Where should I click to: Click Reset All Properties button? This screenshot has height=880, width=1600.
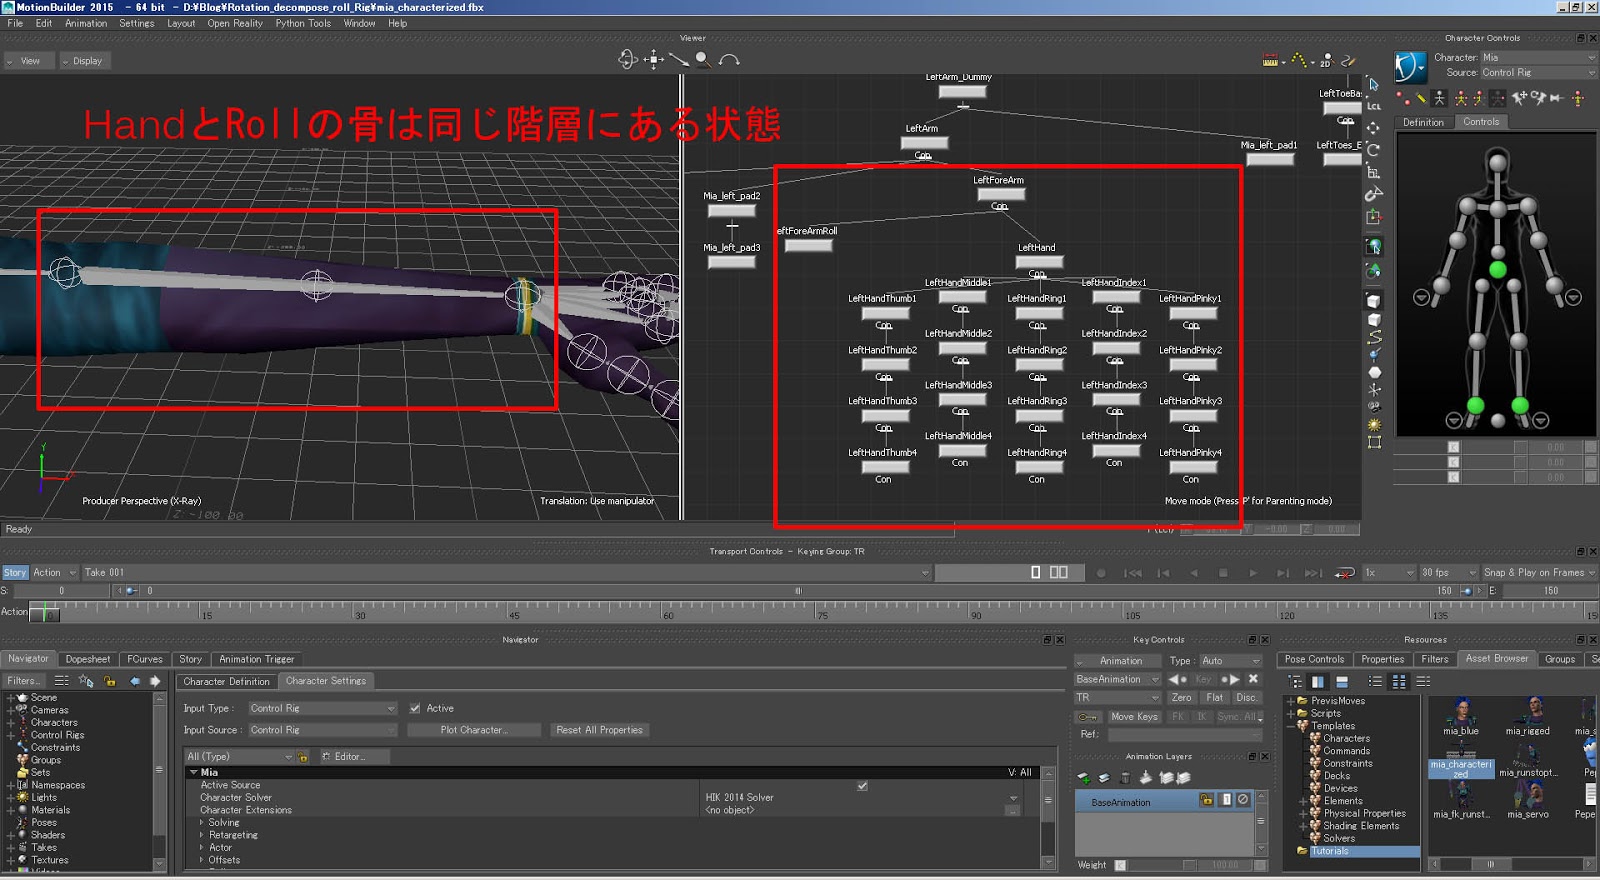pyautogui.click(x=599, y=730)
